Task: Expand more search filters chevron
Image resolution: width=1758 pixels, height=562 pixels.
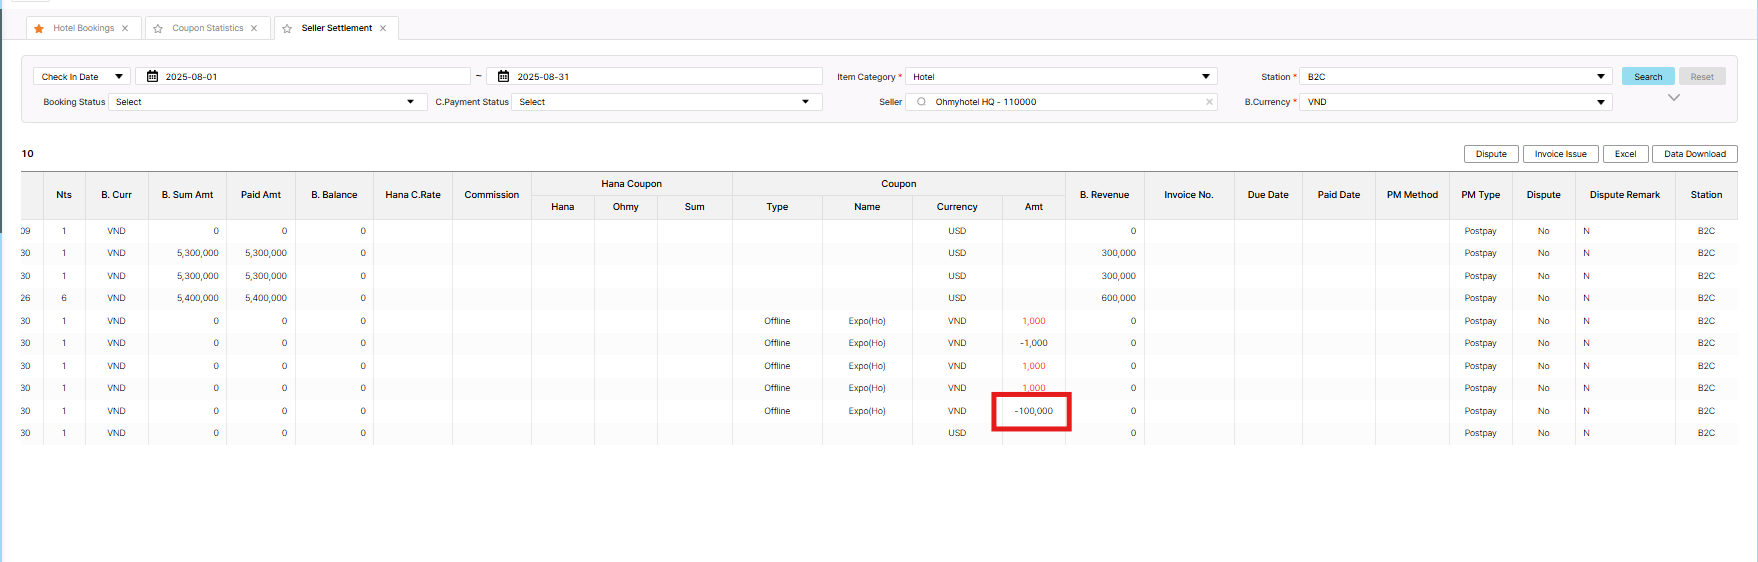Action: point(1673,98)
